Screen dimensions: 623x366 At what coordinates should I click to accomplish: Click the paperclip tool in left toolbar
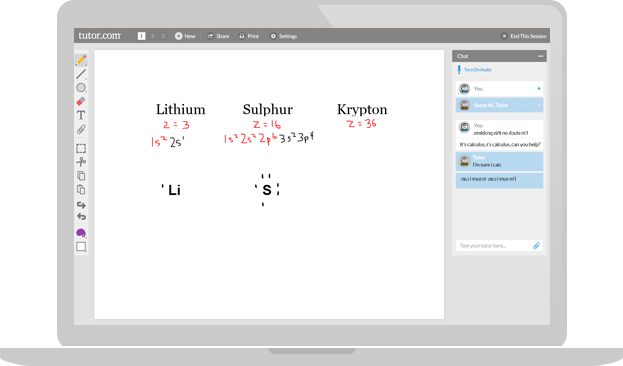[x=81, y=129]
